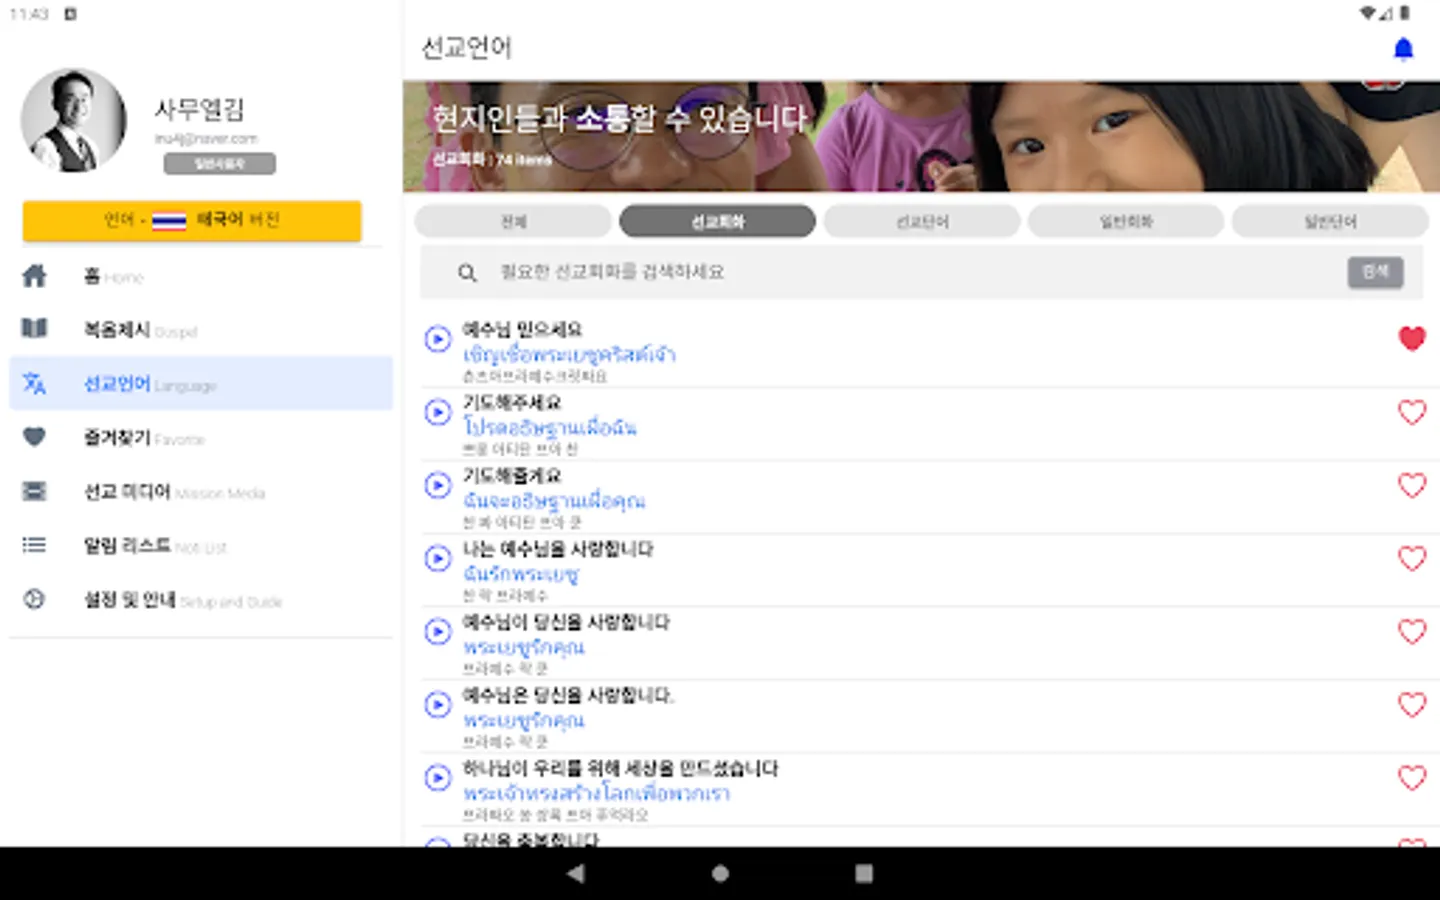Click the email address under the profile name

206,139
